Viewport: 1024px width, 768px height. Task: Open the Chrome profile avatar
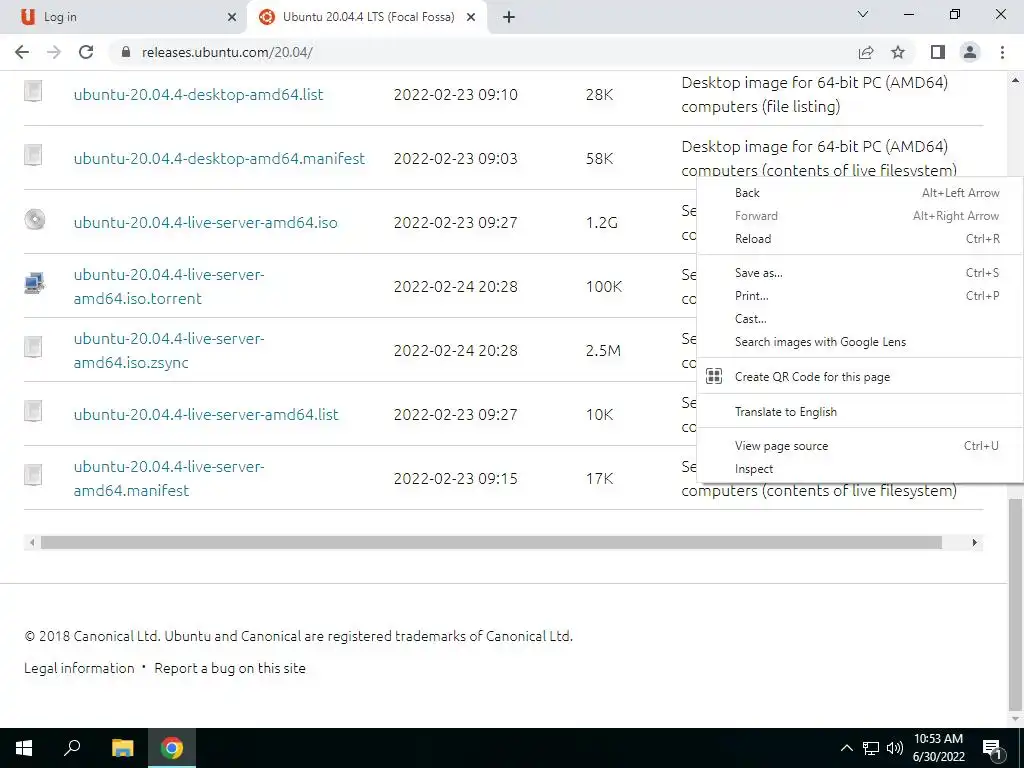point(970,52)
